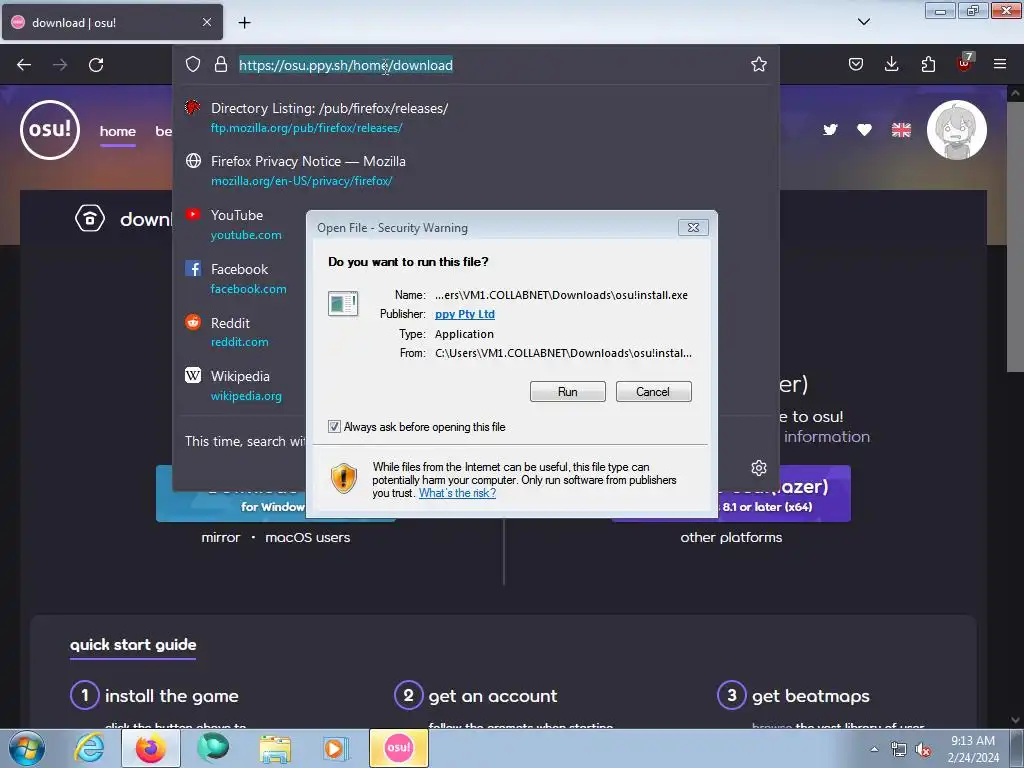Viewport: 1024px width, 768px height.
Task: Click the quick start guide heading
Action: 133,645
